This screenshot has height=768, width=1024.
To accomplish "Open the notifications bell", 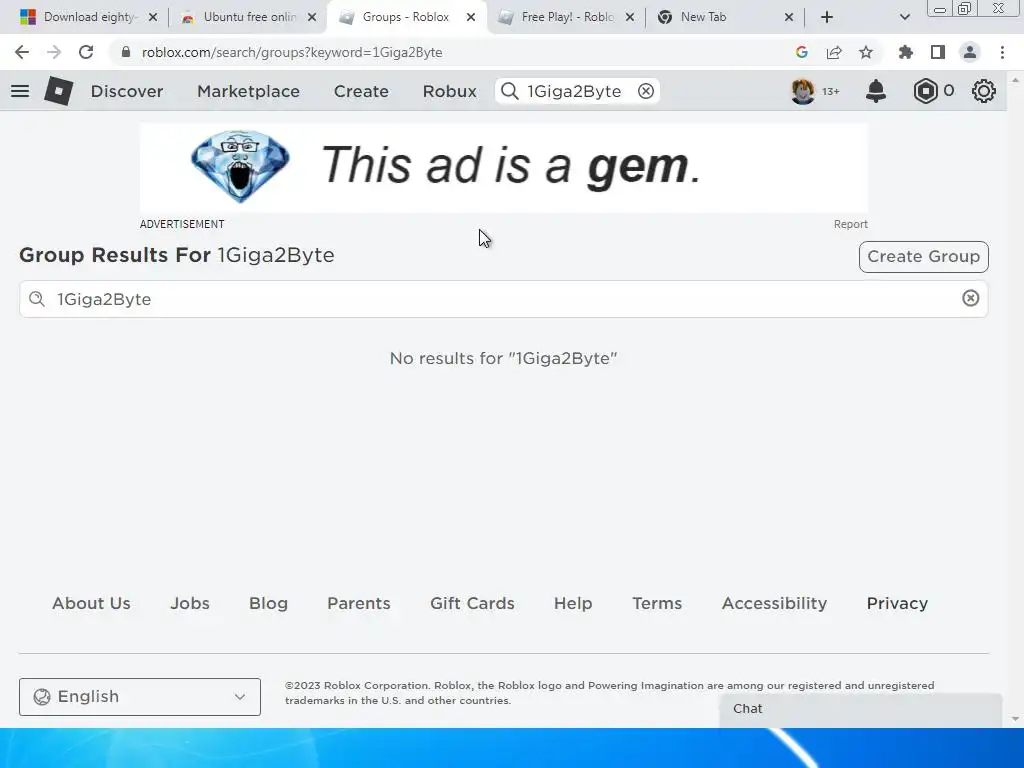I will click(x=876, y=91).
